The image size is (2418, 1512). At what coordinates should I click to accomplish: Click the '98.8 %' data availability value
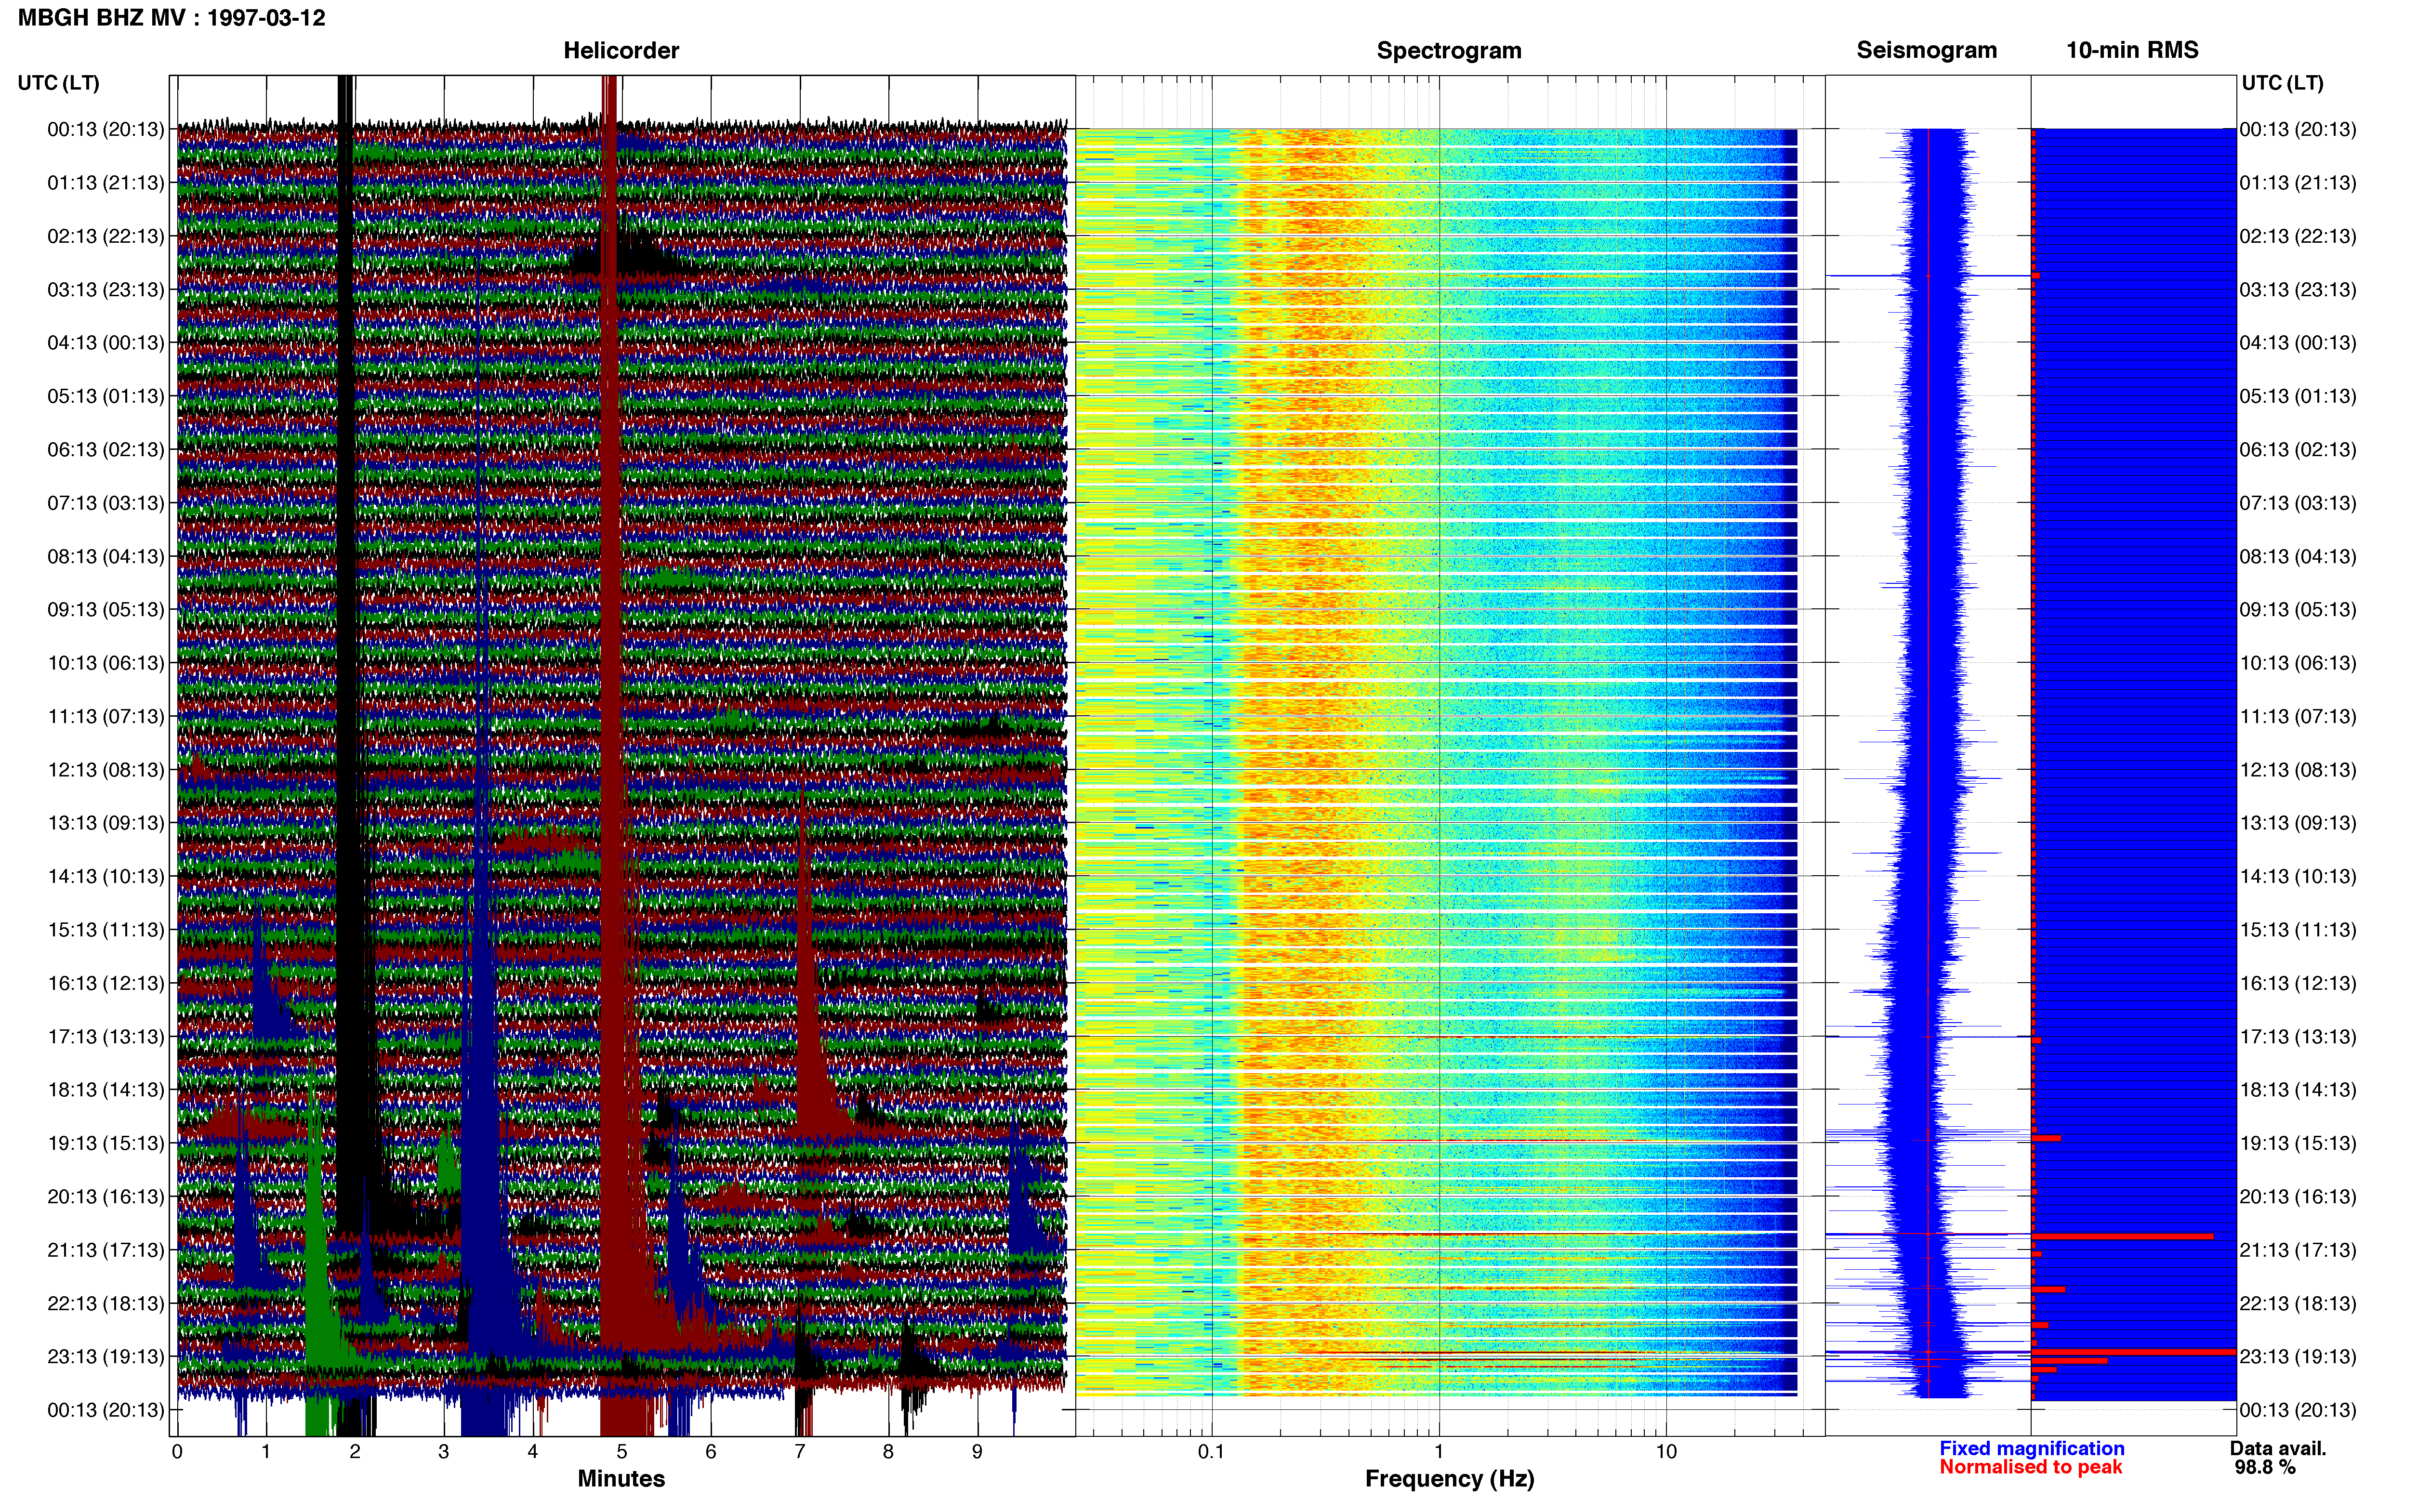[x=2265, y=1468]
